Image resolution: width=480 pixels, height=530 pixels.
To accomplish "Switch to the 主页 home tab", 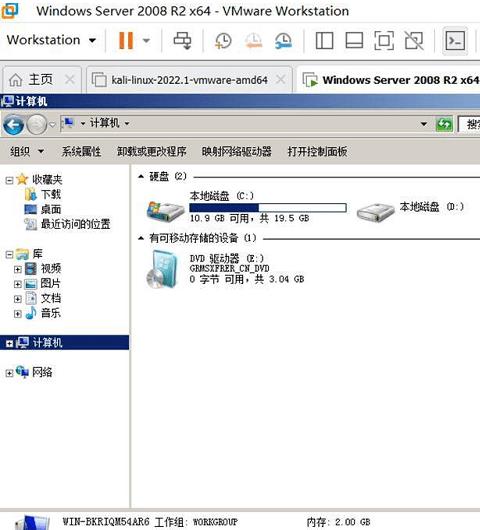I will pyautogui.click(x=42, y=80).
